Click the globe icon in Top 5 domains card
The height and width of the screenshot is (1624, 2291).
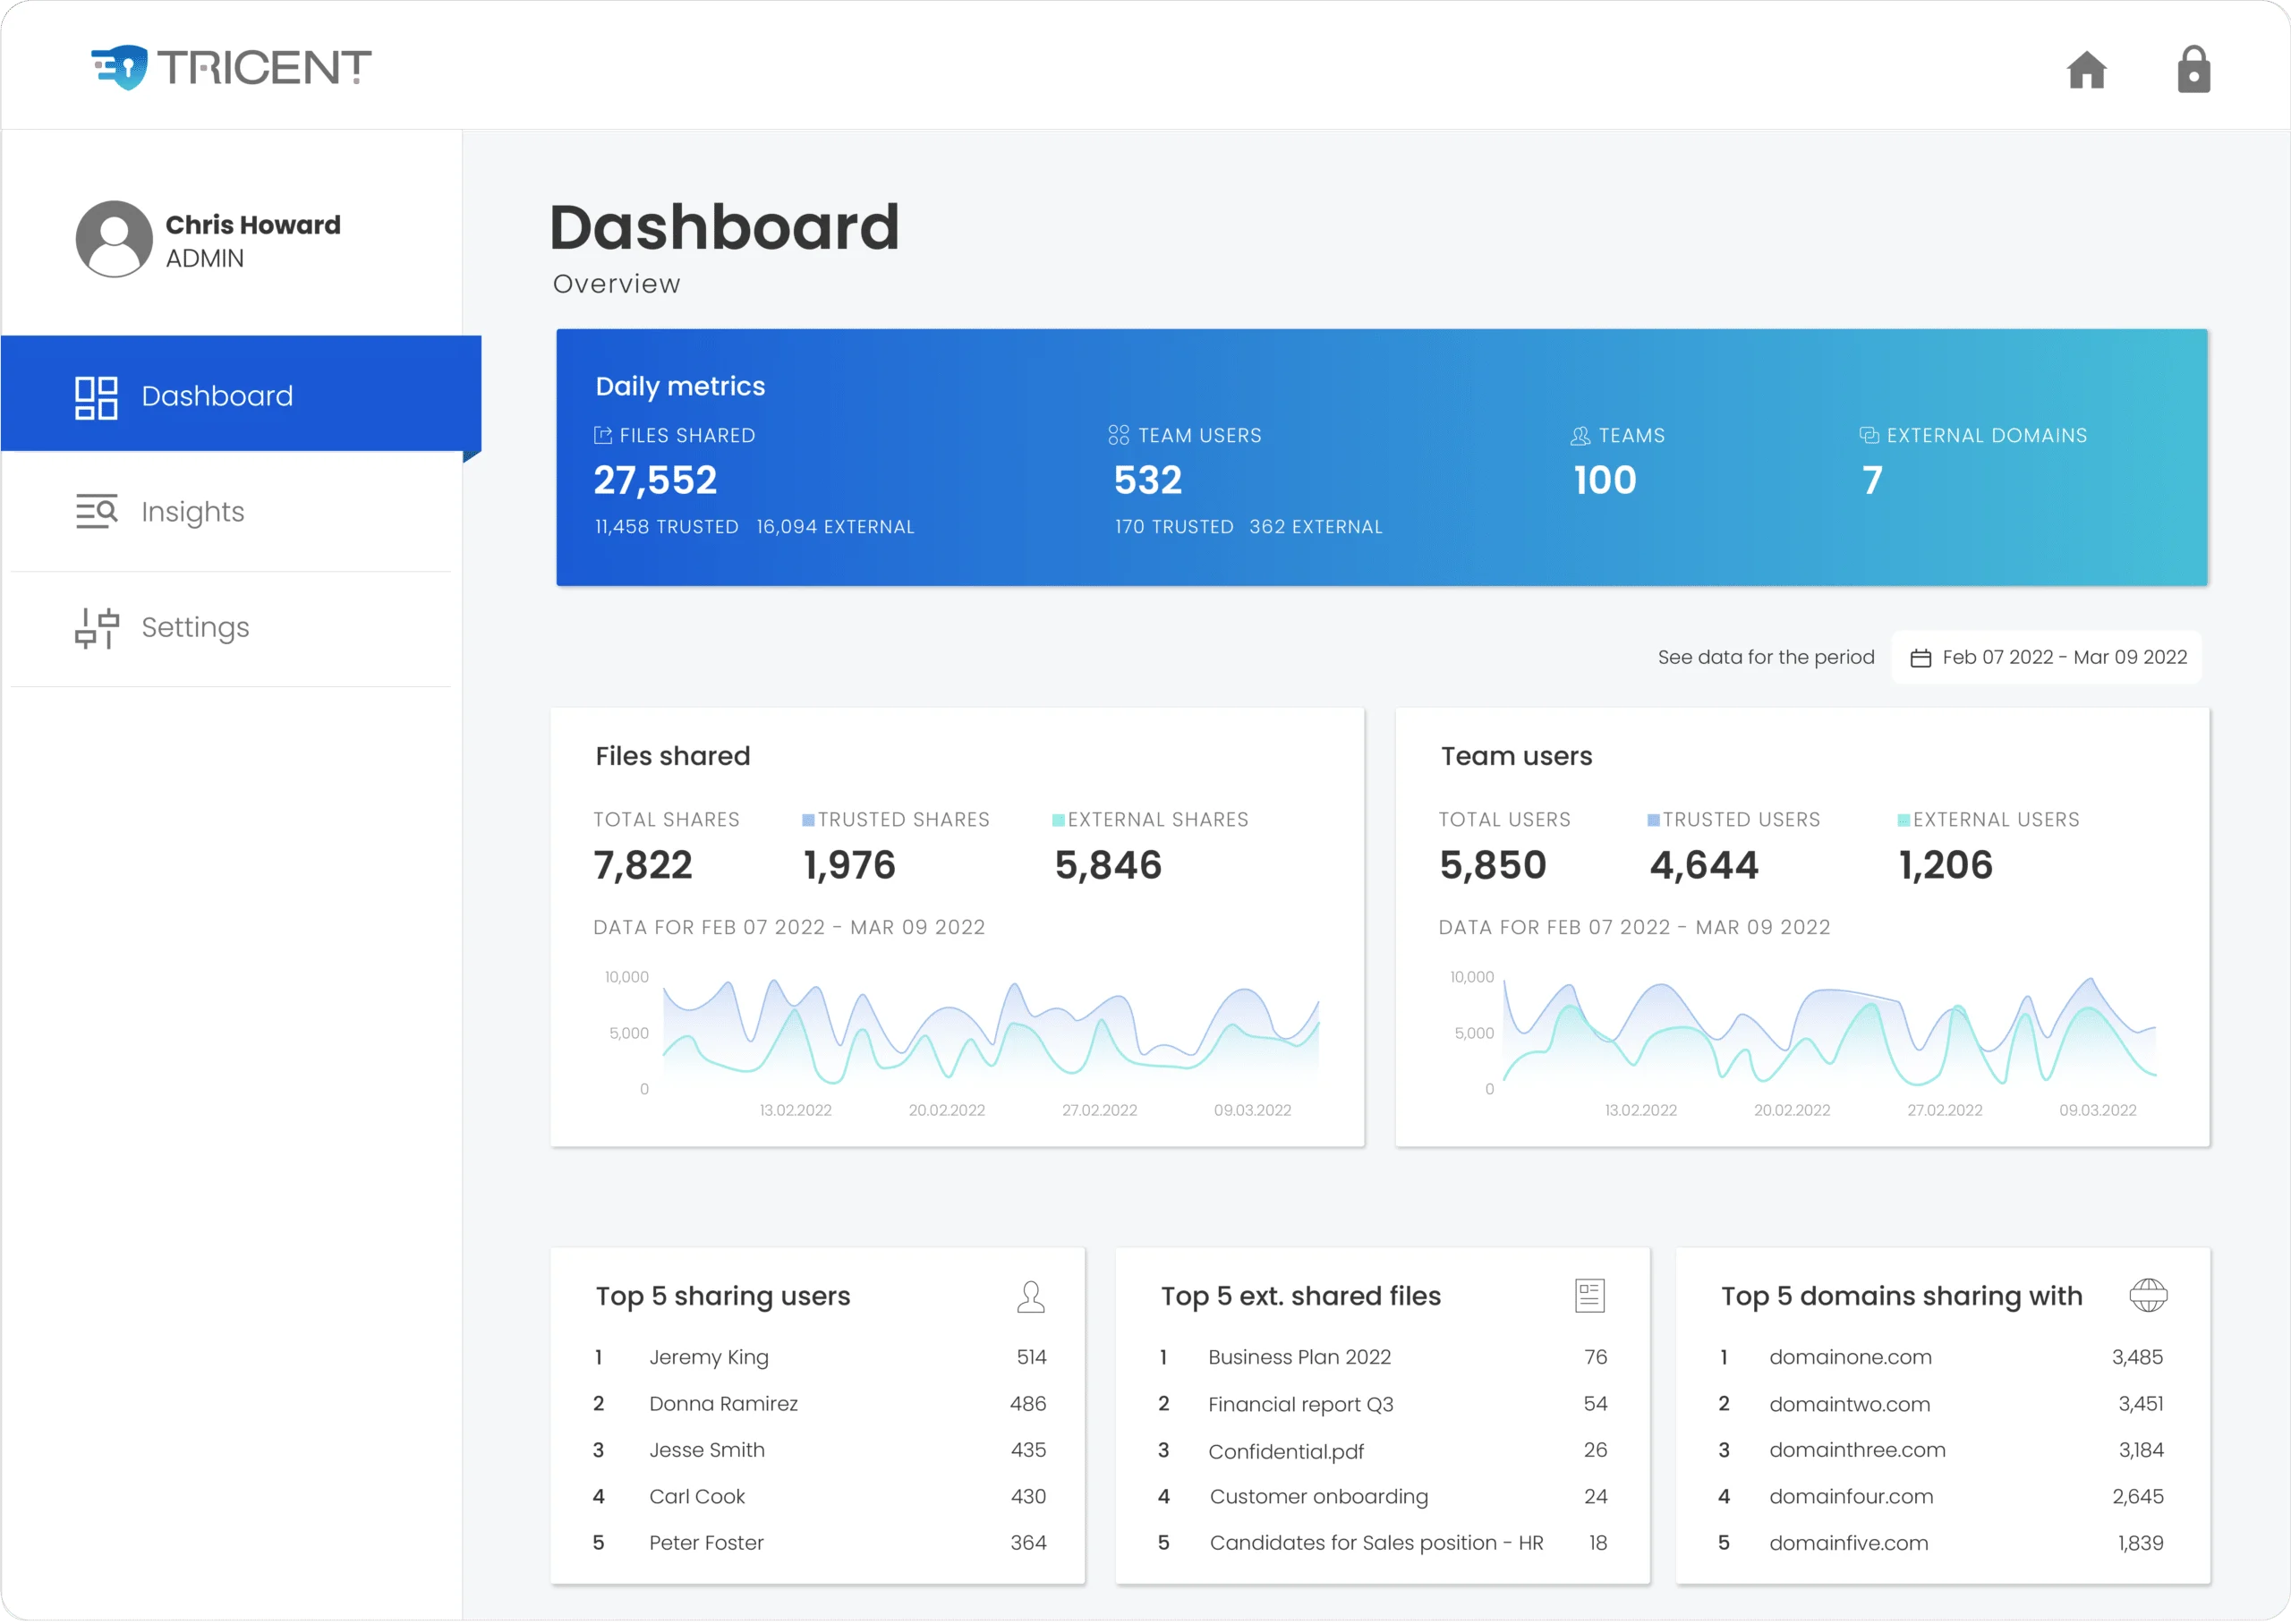(x=2148, y=1296)
